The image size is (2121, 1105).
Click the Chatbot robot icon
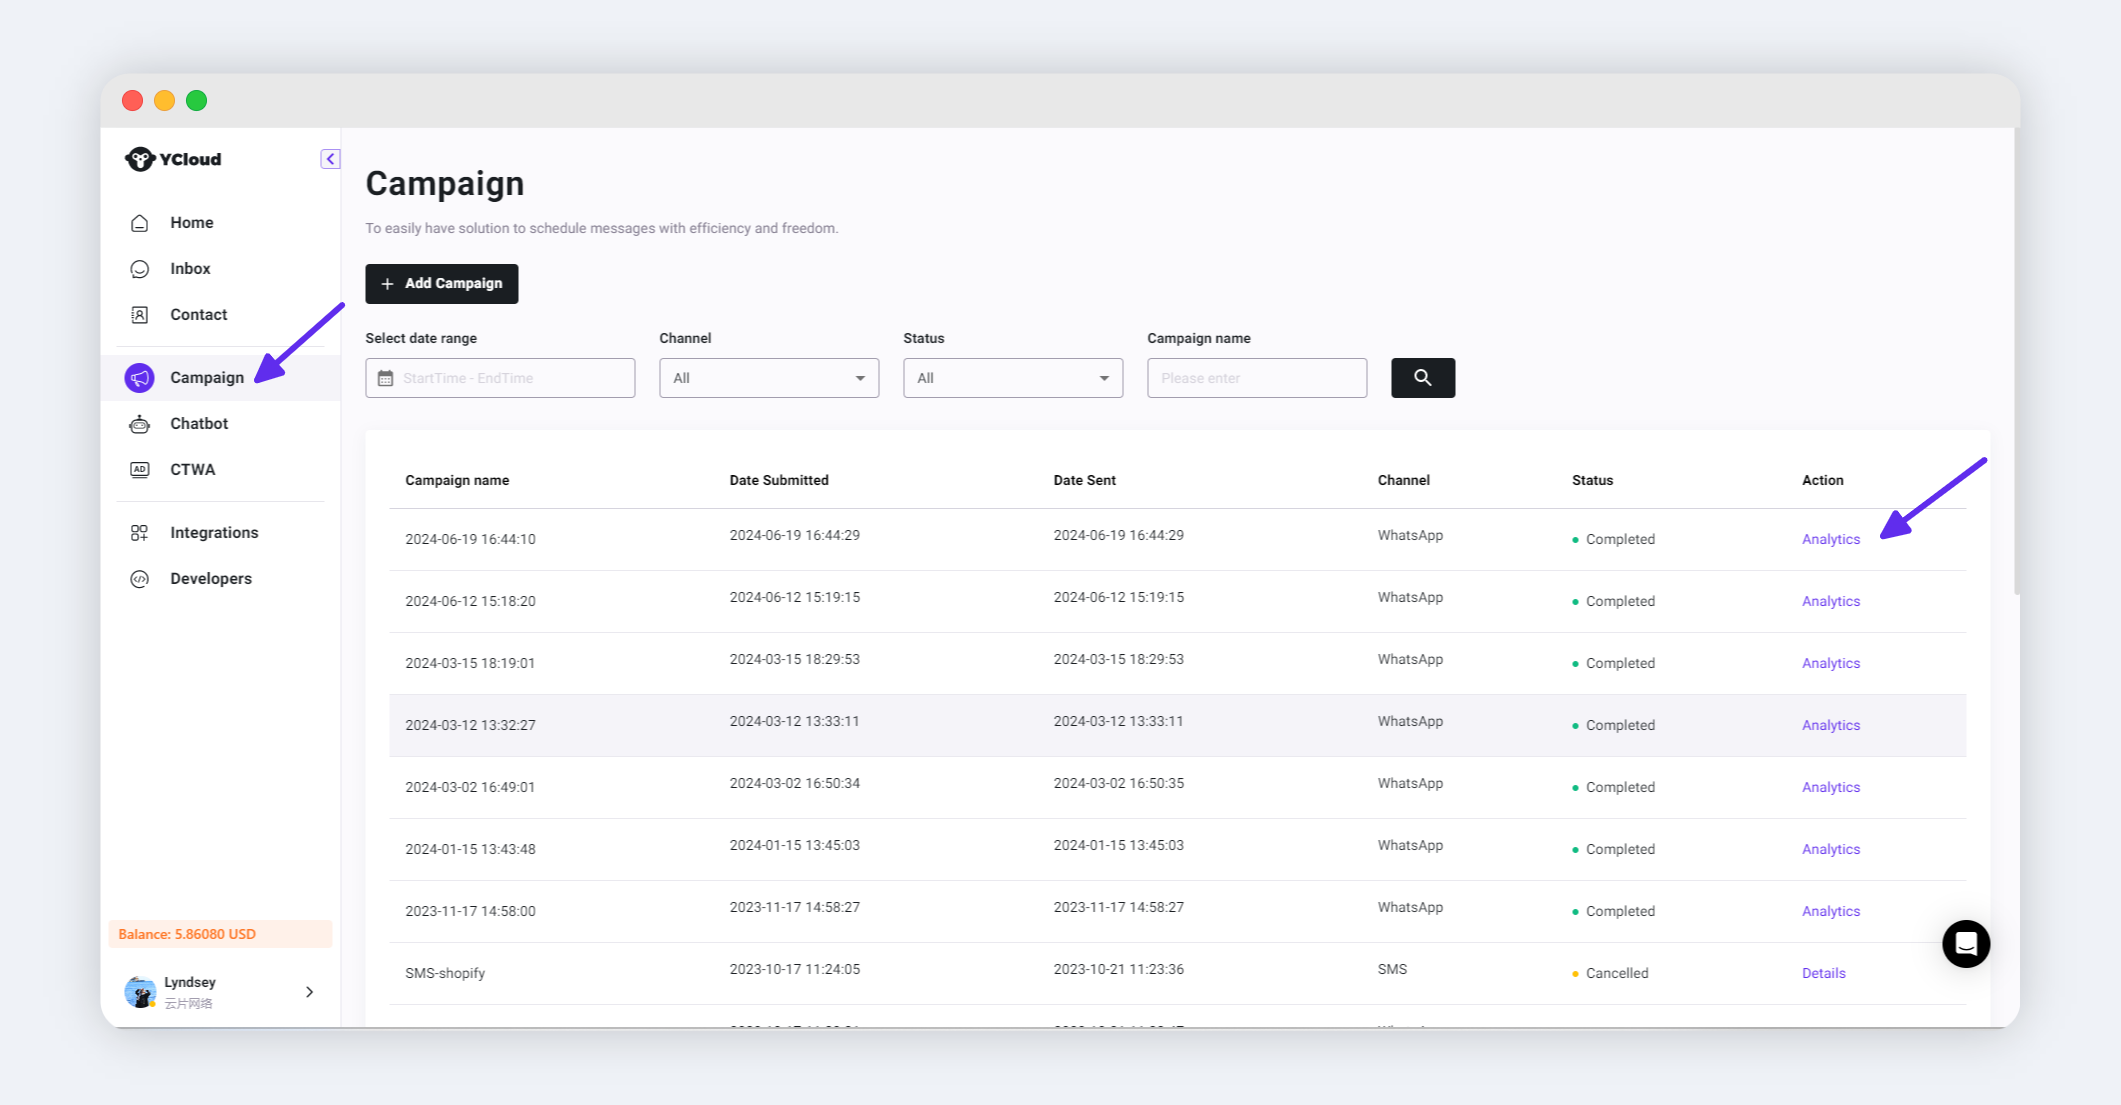pyautogui.click(x=140, y=424)
